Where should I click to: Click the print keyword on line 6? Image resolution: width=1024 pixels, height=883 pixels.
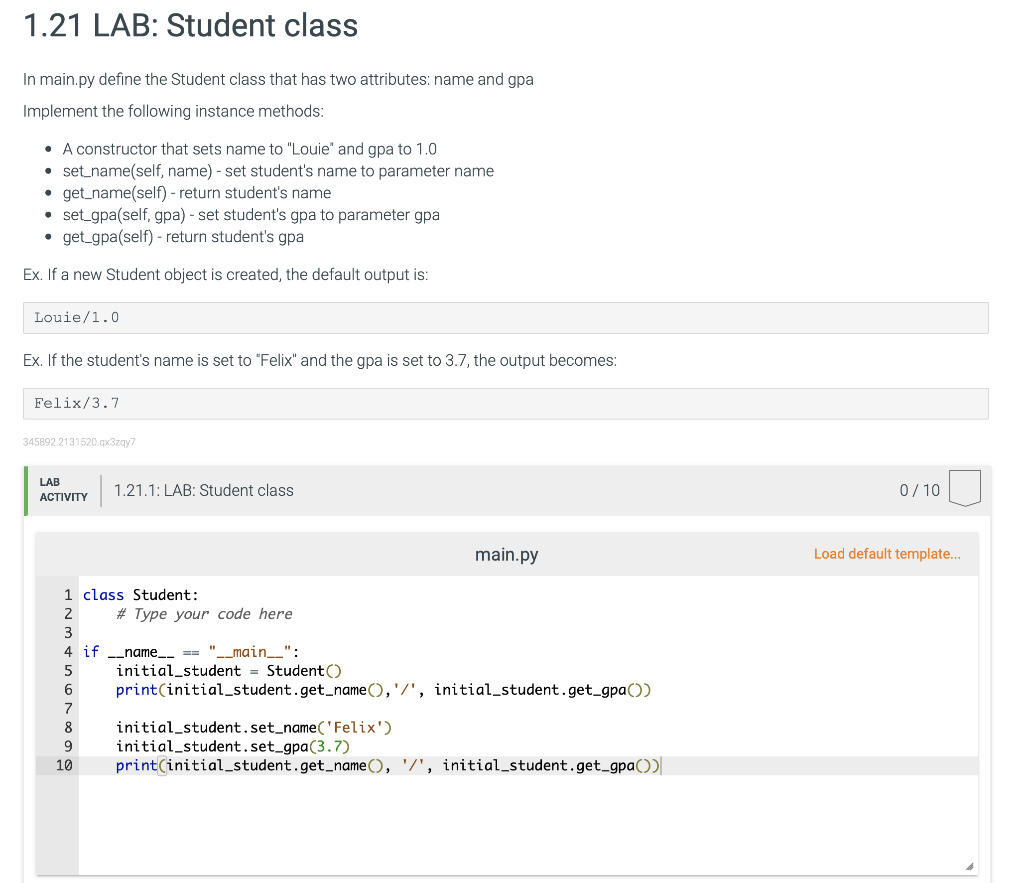[136, 689]
